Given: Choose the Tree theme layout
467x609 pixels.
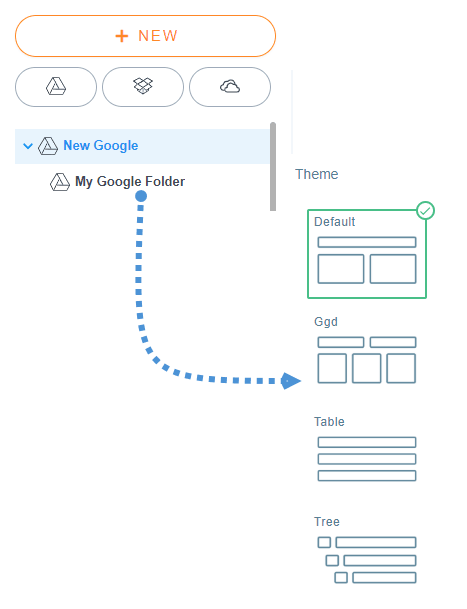Looking at the screenshot, I should coord(367,550).
